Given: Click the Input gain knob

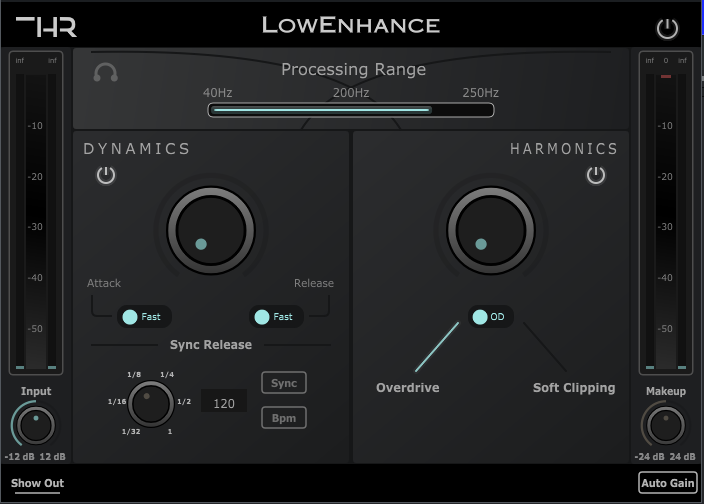Looking at the screenshot, I should click(x=36, y=426).
